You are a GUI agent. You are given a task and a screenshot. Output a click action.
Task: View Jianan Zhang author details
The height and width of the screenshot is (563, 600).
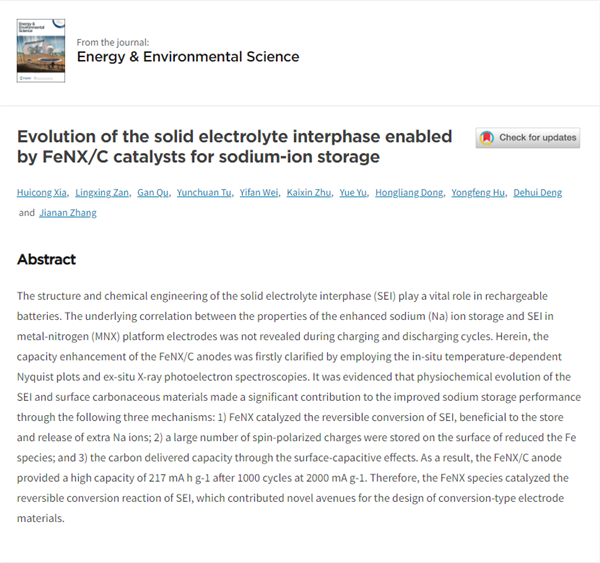[x=69, y=212]
